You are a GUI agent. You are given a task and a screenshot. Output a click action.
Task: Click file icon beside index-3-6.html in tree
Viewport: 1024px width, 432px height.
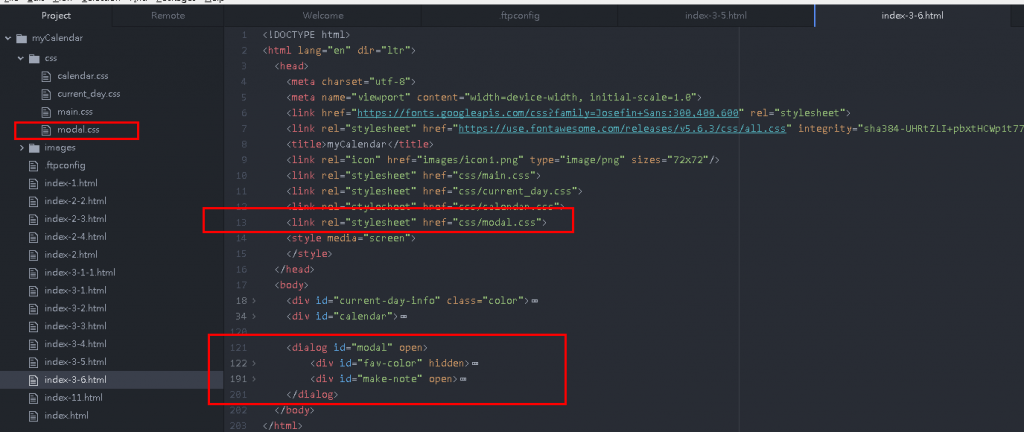(33, 380)
